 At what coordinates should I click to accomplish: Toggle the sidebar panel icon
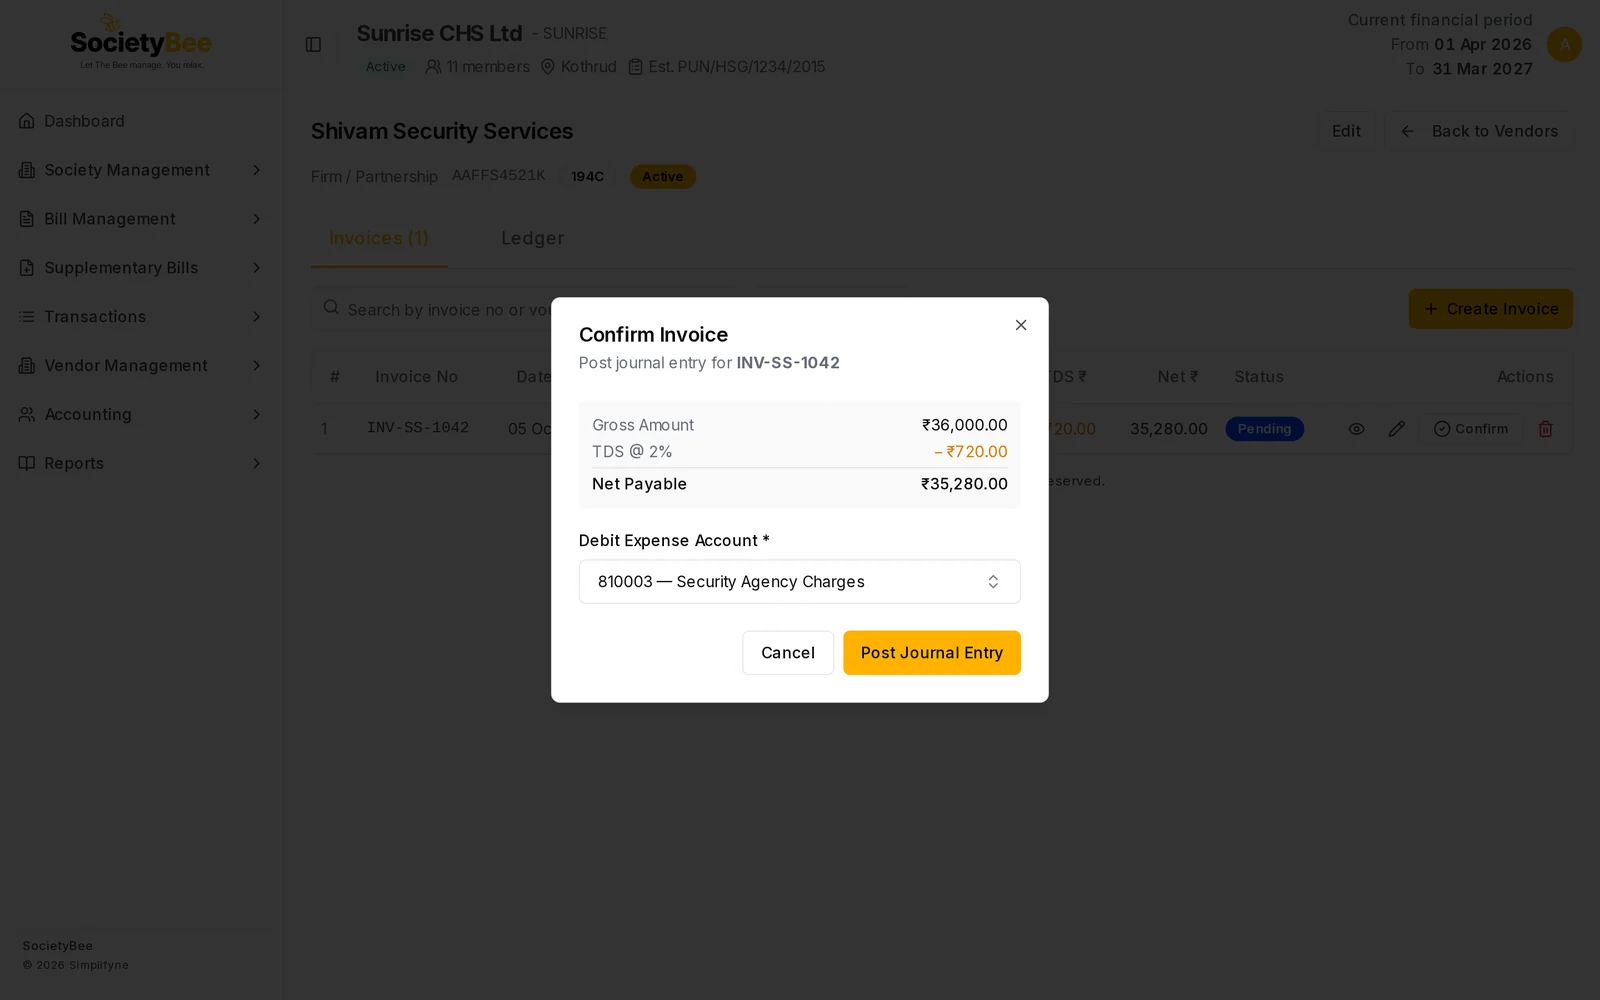tap(313, 44)
